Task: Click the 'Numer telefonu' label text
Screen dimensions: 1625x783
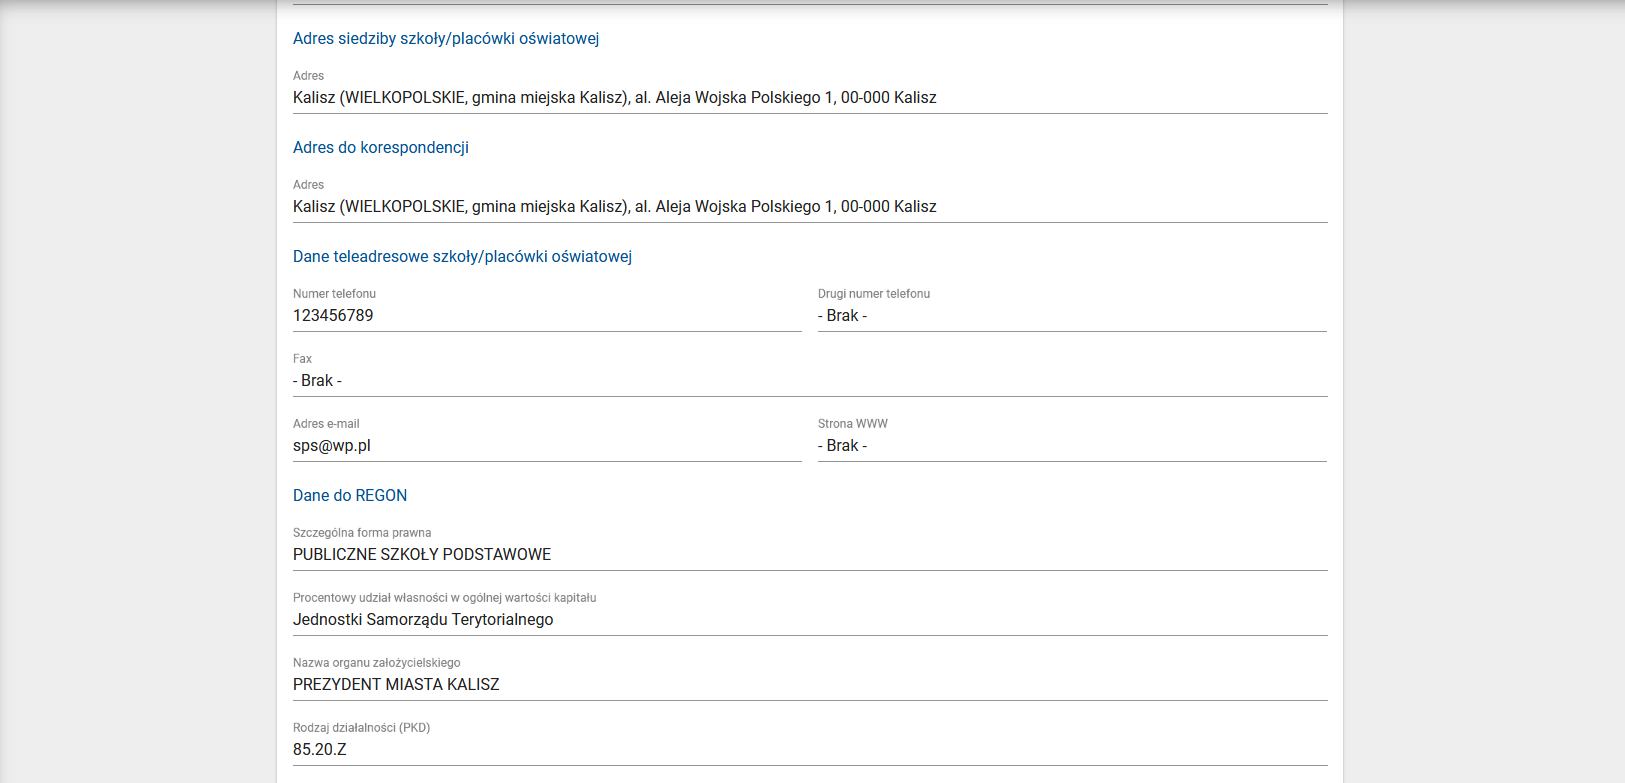Action: [x=334, y=294]
